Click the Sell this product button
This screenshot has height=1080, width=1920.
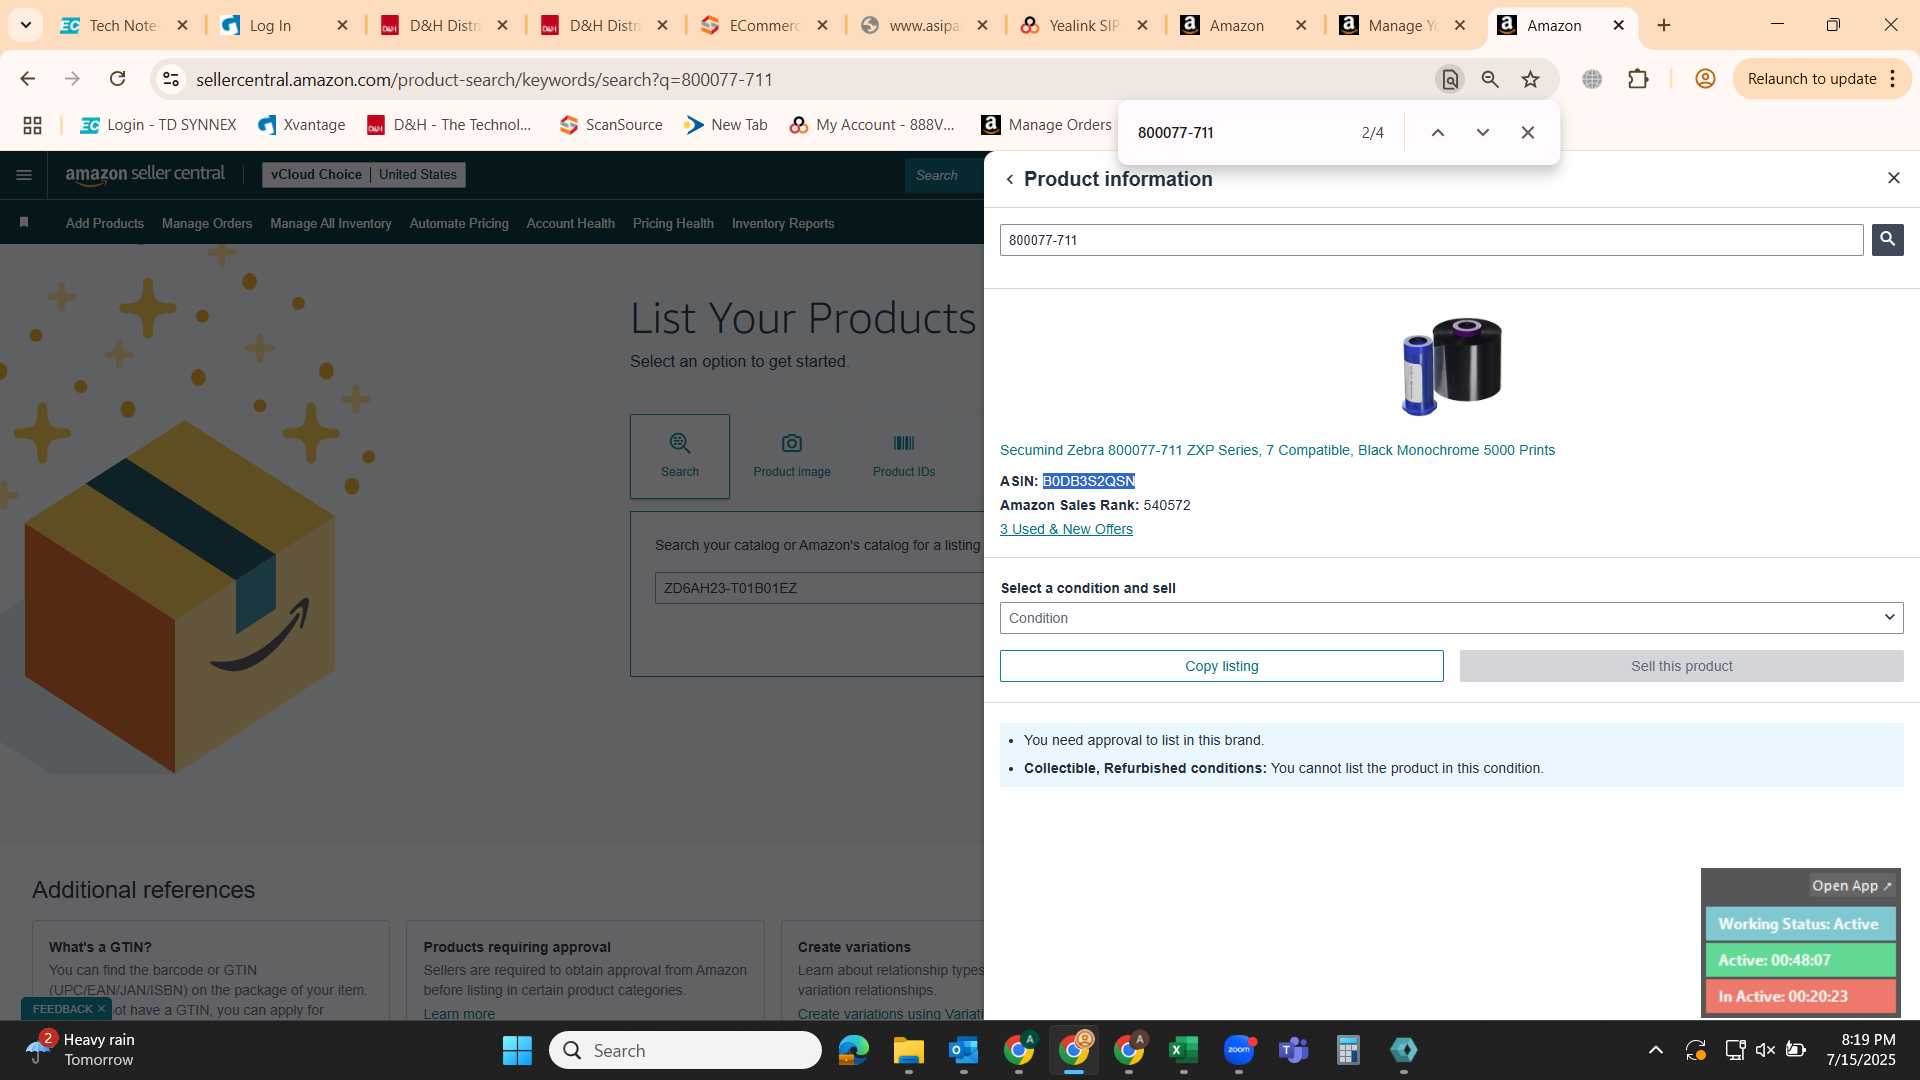[x=1681, y=666]
